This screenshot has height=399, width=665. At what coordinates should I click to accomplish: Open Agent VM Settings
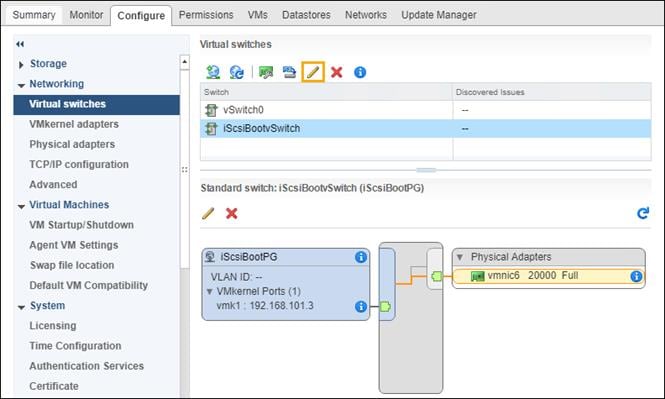(74, 245)
